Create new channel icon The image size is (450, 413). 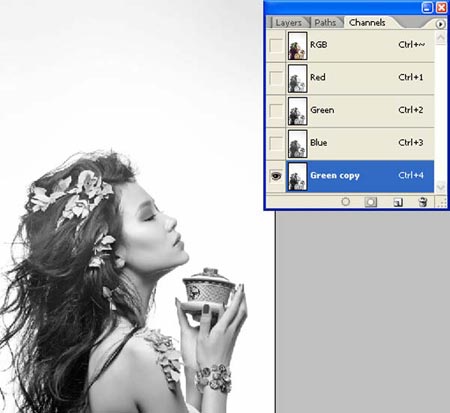398,202
